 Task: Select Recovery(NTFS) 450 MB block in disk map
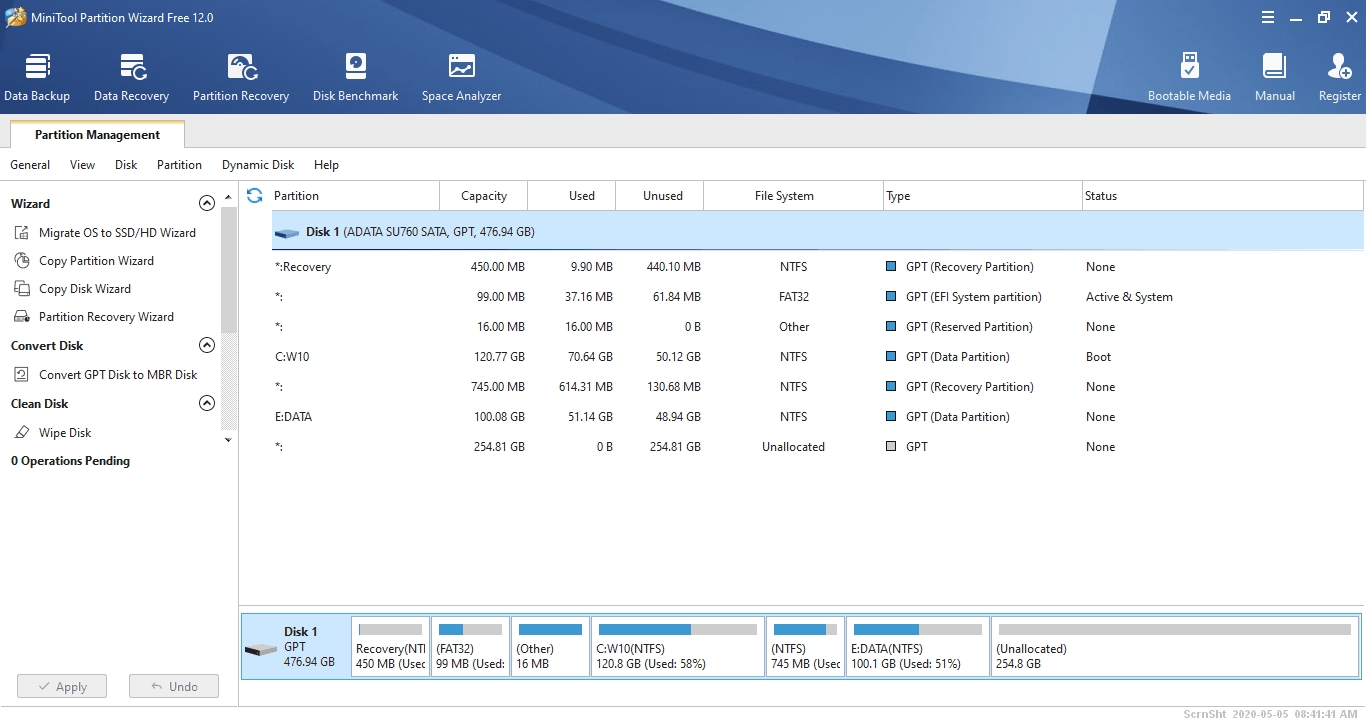click(390, 647)
